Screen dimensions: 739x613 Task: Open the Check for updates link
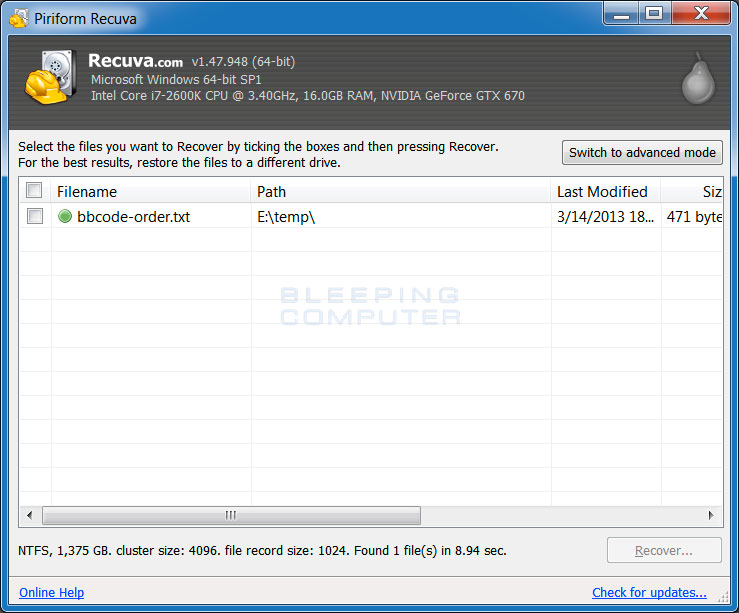[649, 592]
